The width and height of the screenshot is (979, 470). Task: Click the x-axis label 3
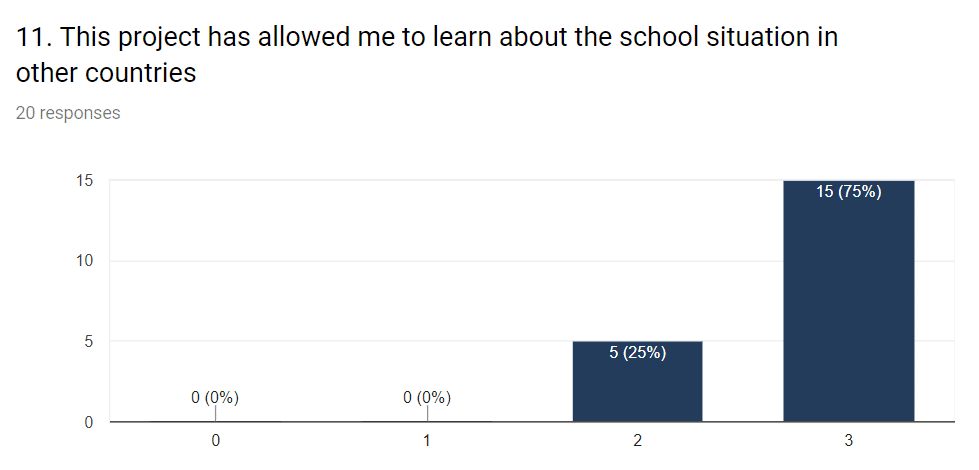tap(849, 441)
